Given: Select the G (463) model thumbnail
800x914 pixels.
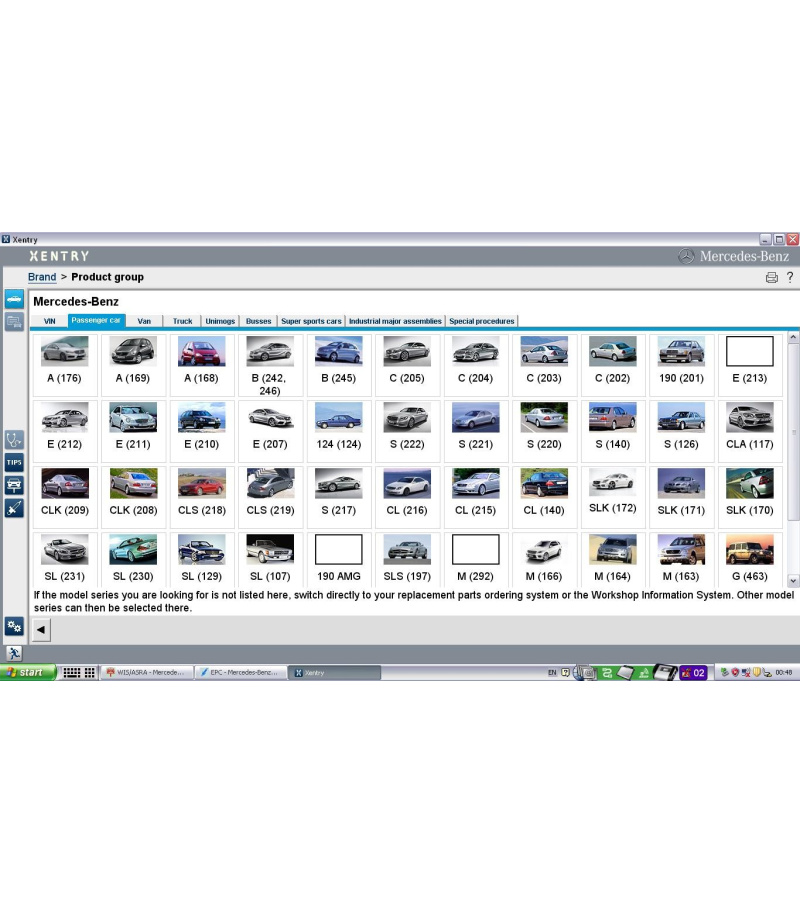Looking at the screenshot, I should [749, 560].
